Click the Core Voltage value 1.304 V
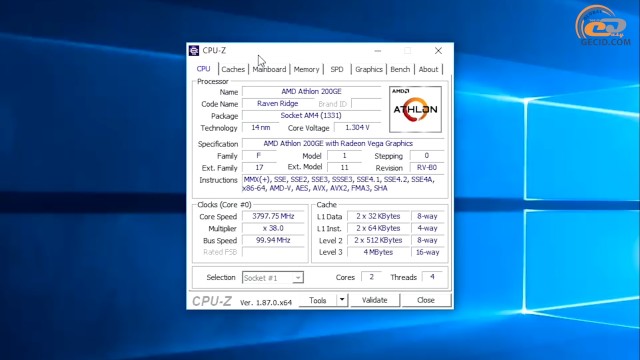This screenshot has width=640, height=360. pos(357,128)
